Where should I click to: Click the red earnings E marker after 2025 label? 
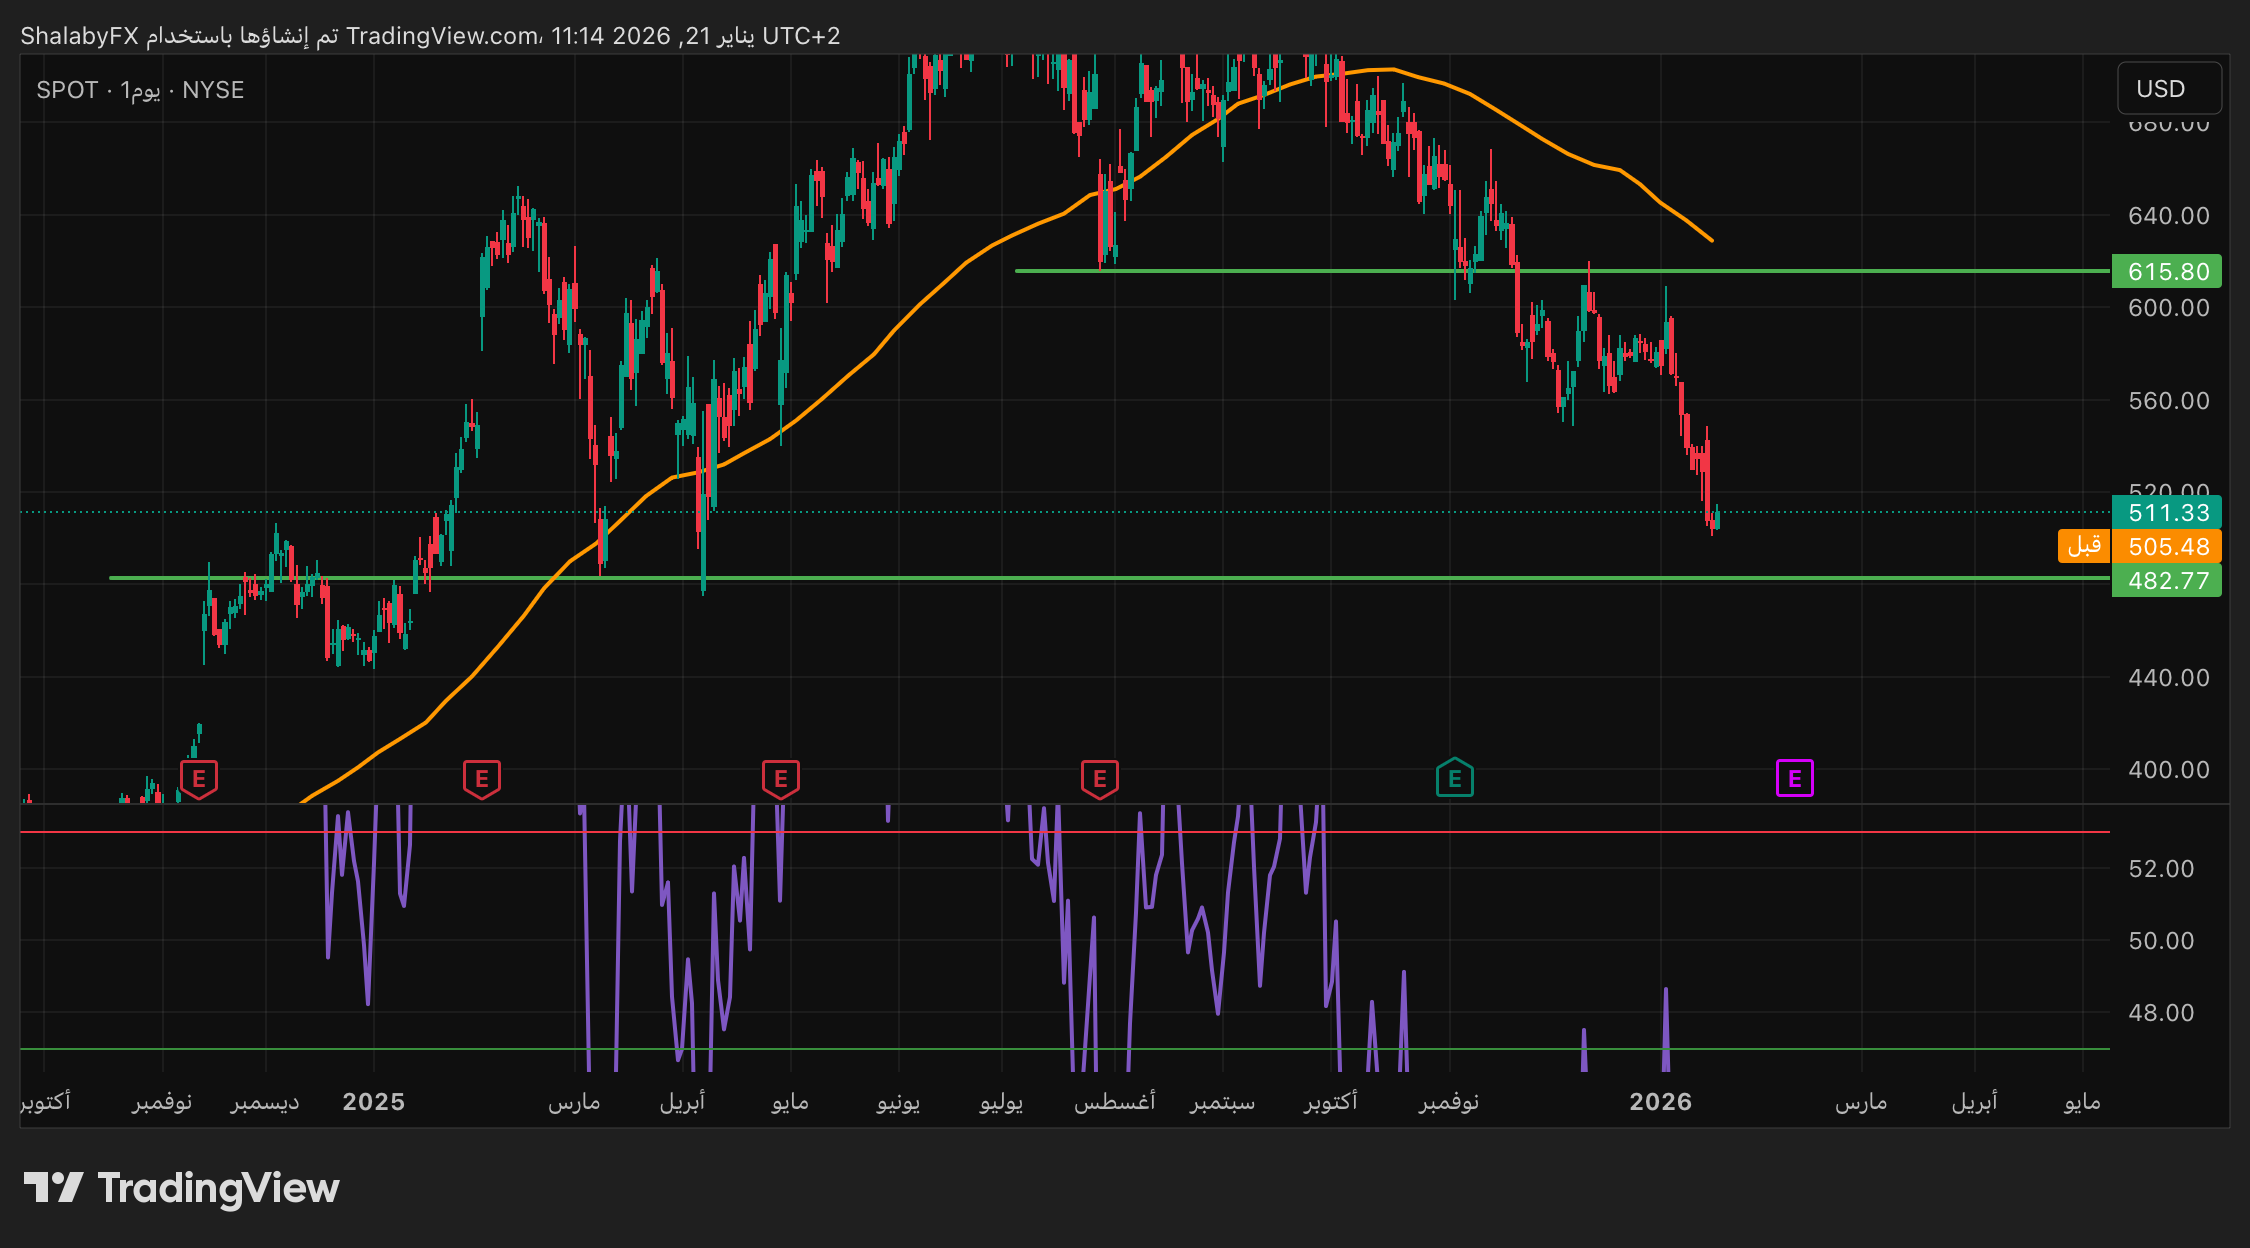[x=482, y=778]
